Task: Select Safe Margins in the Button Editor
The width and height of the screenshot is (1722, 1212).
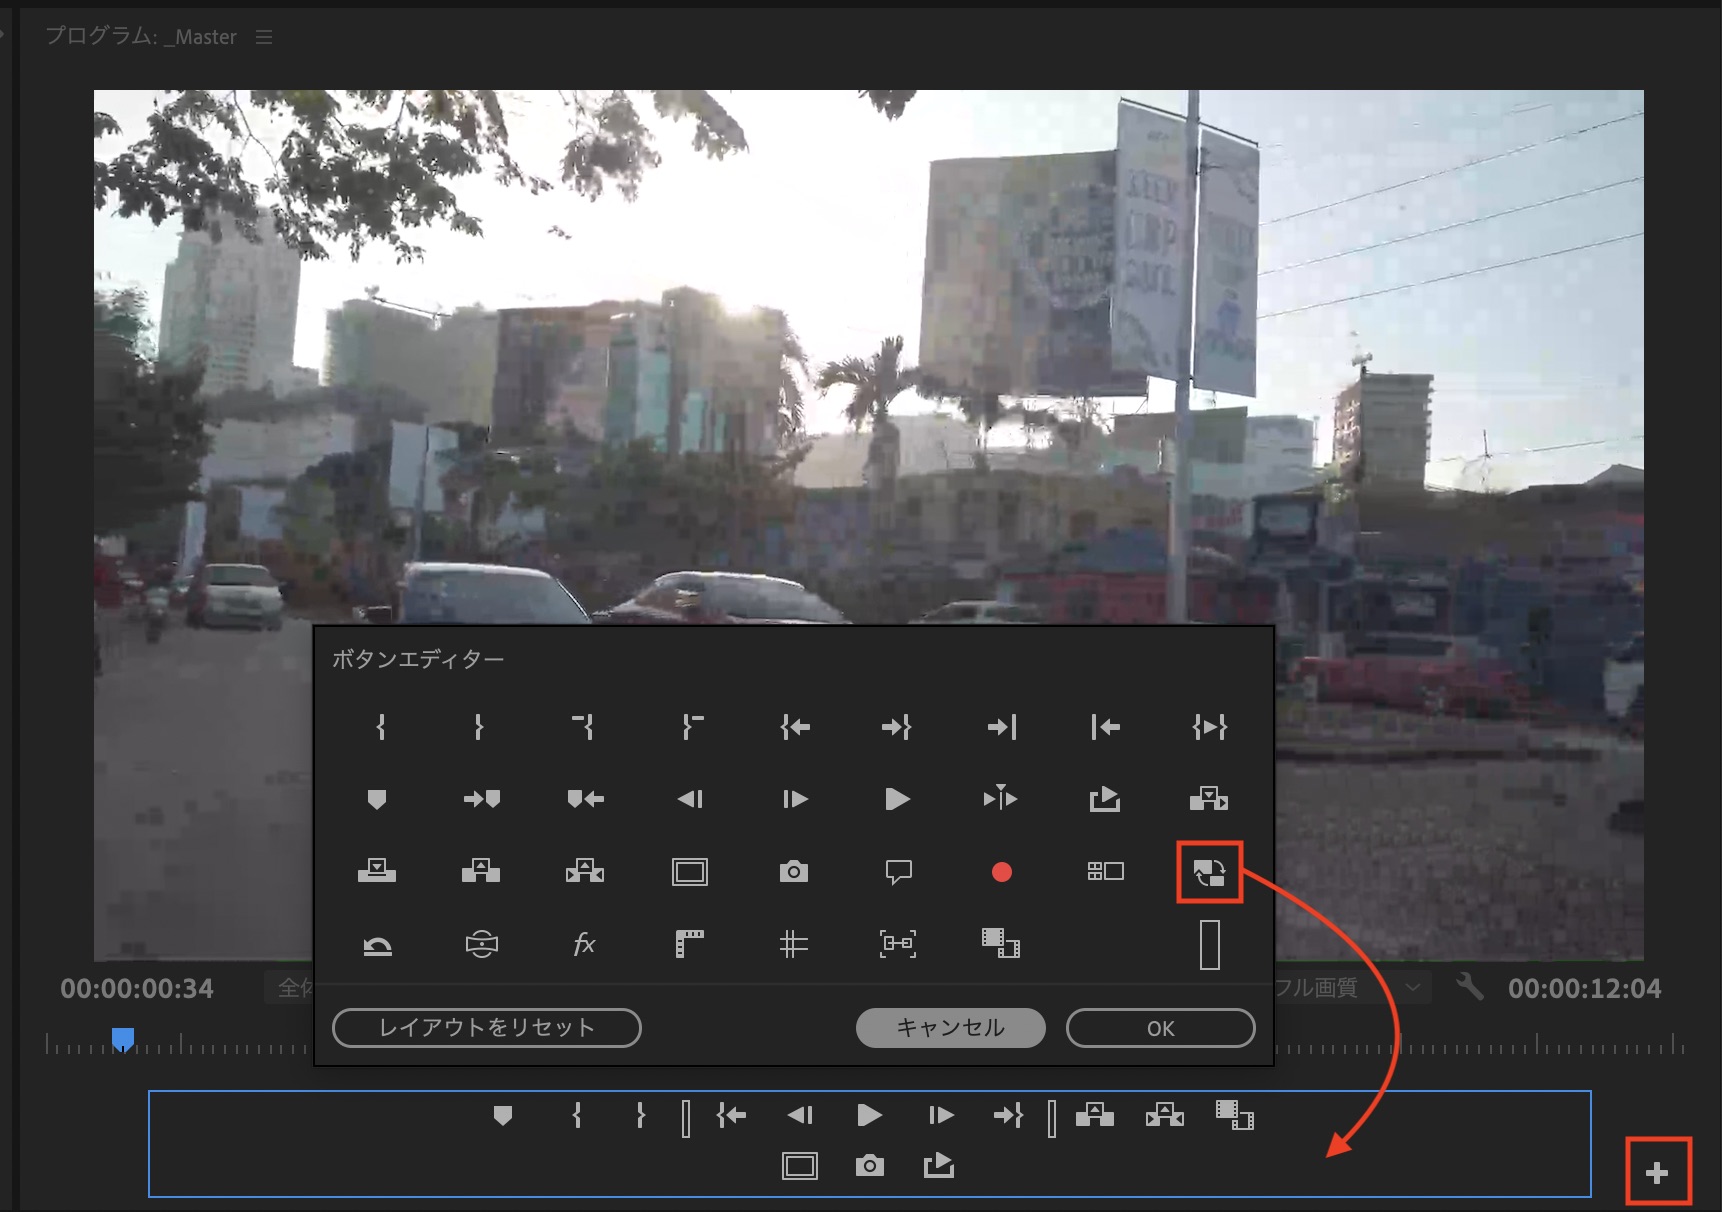Action: click(x=690, y=872)
